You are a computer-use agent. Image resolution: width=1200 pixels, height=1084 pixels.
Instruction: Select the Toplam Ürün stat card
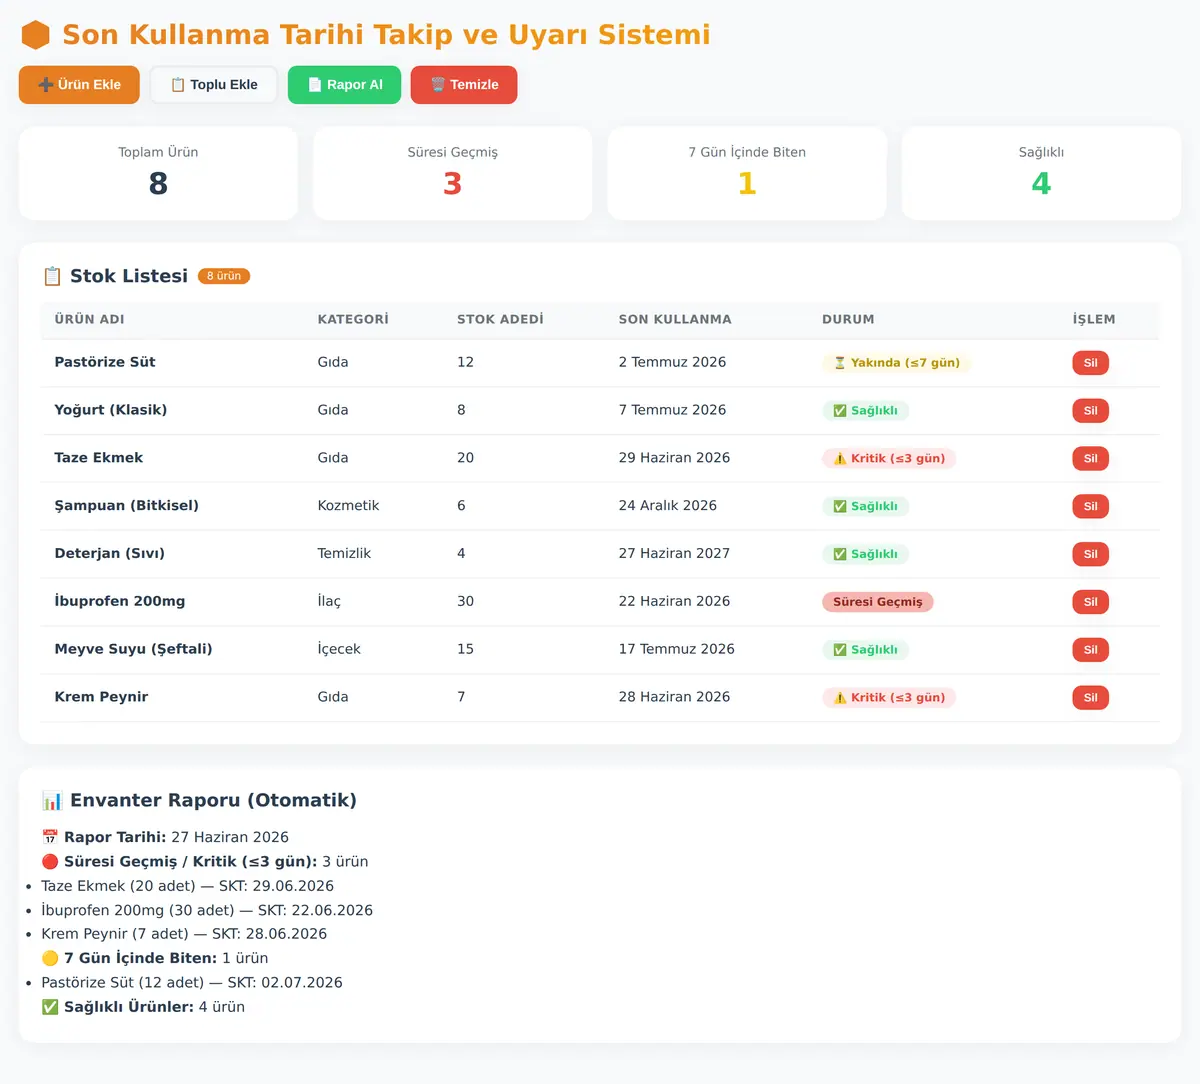(x=158, y=173)
